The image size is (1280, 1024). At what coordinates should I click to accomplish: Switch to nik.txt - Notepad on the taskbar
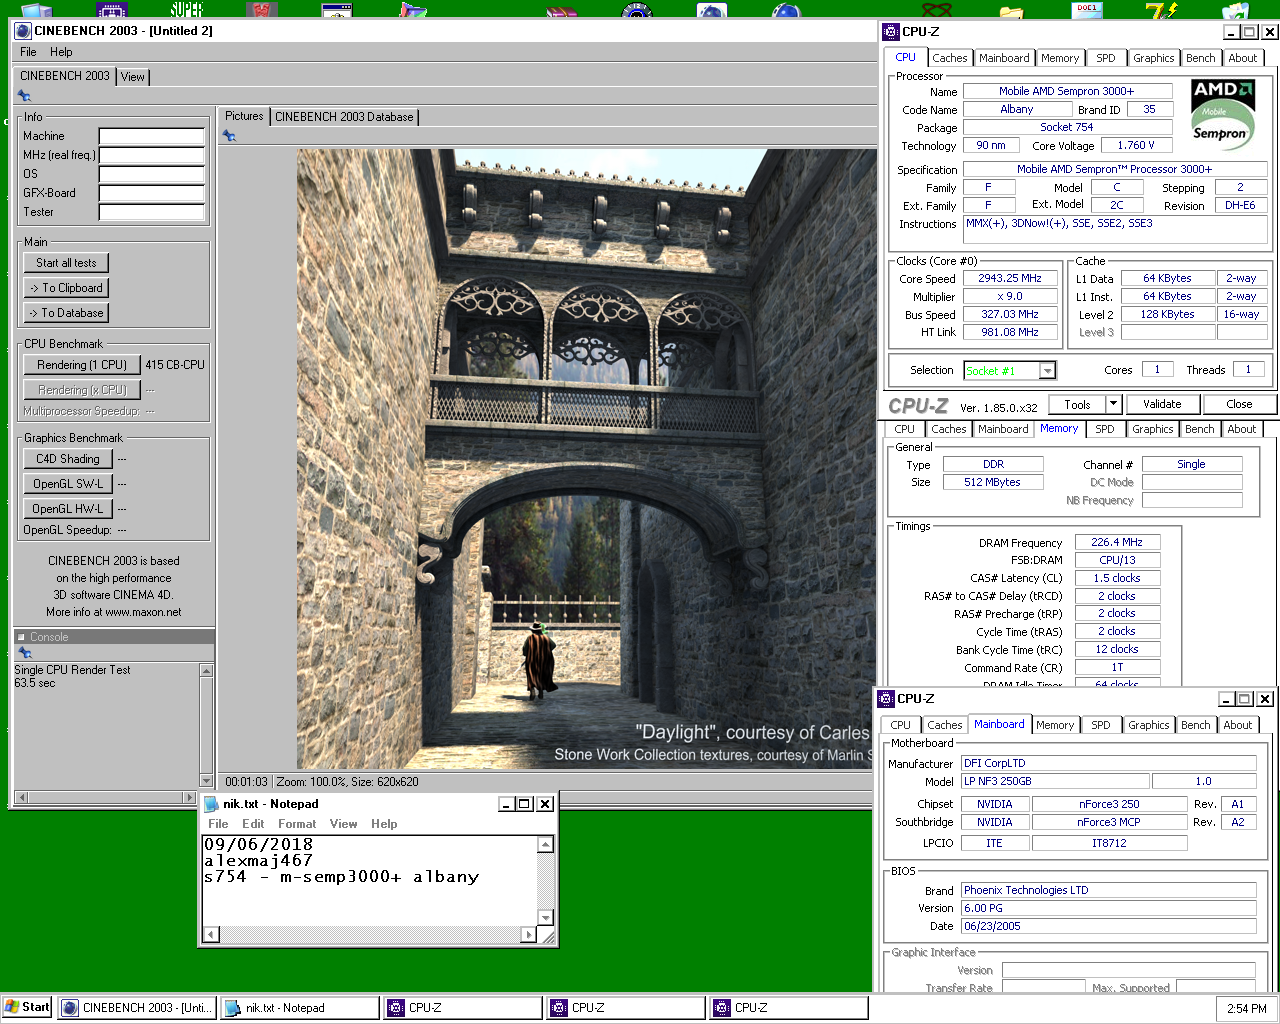click(x=300, y=1007)
